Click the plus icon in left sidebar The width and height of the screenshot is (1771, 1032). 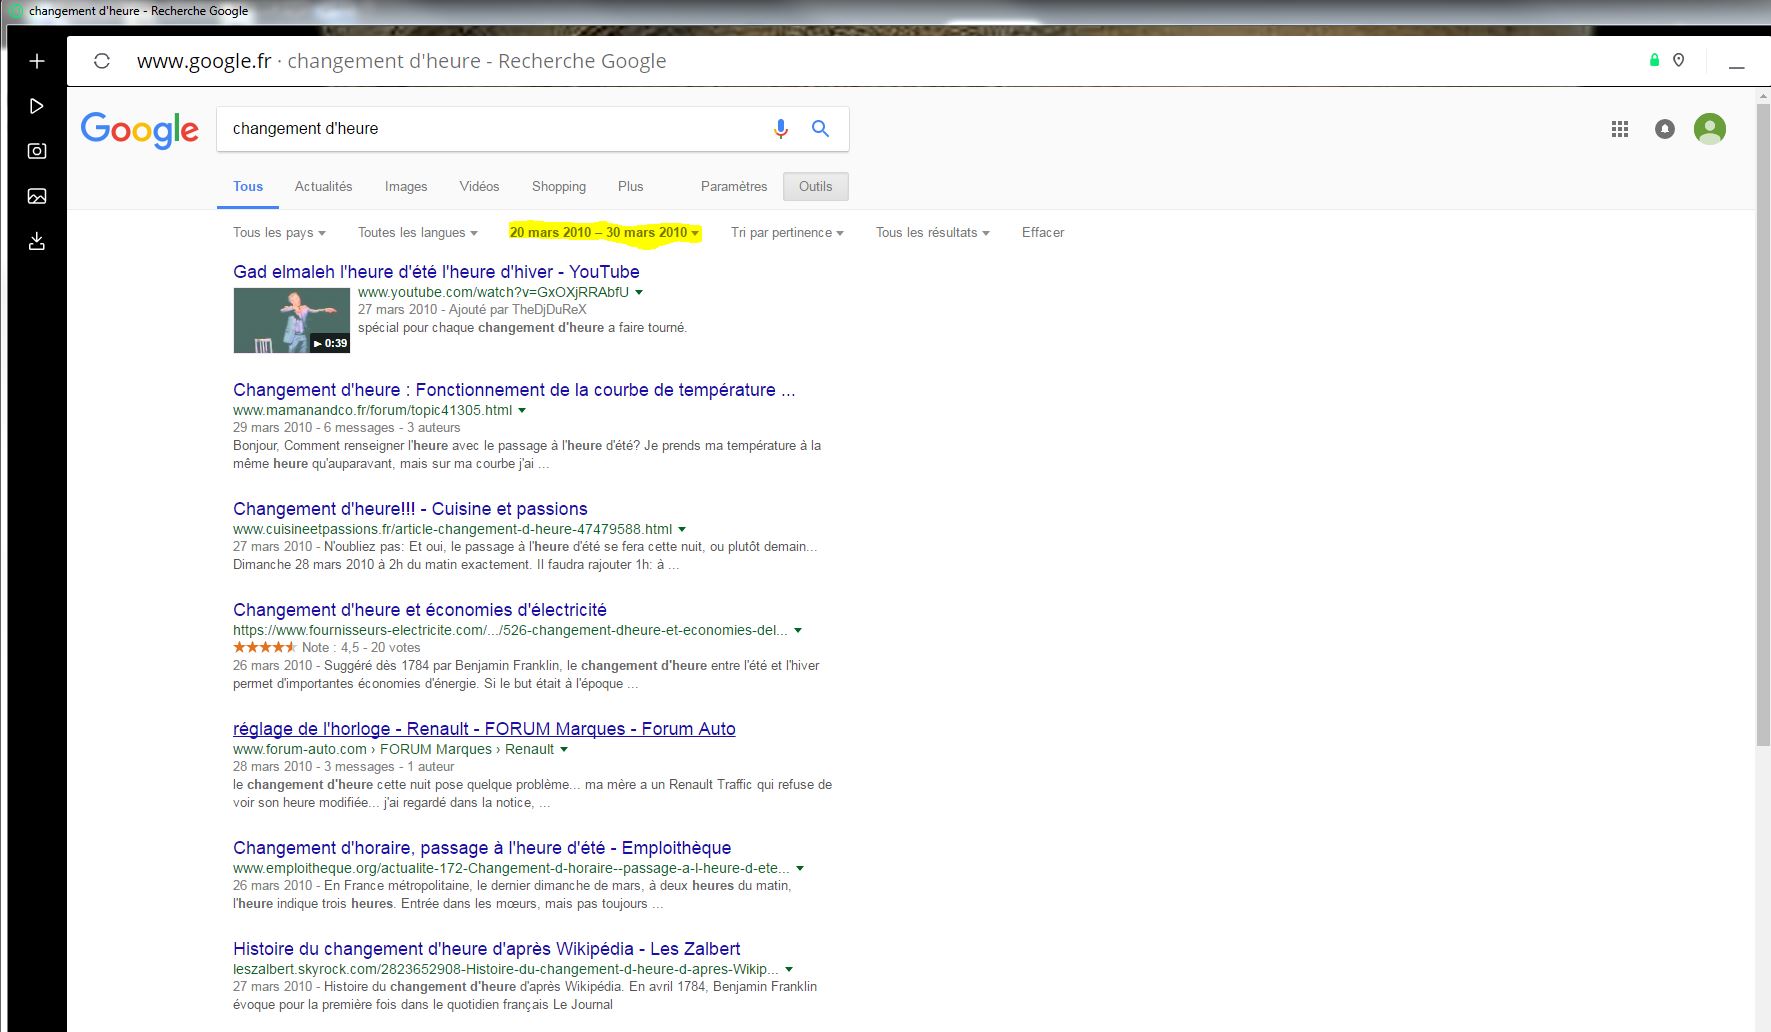37,61
